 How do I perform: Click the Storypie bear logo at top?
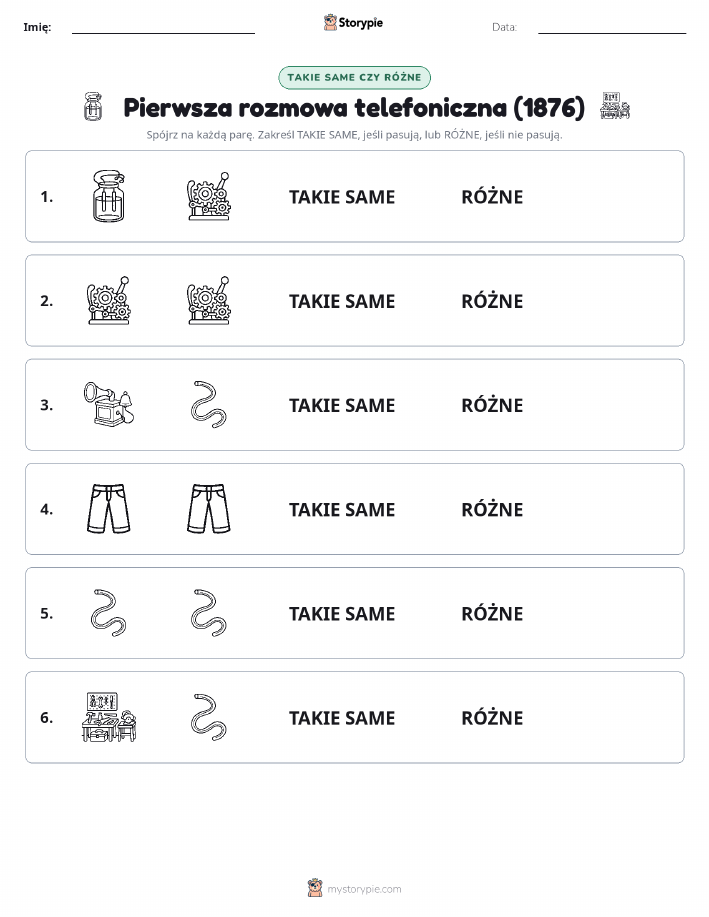tap(330, 23)
